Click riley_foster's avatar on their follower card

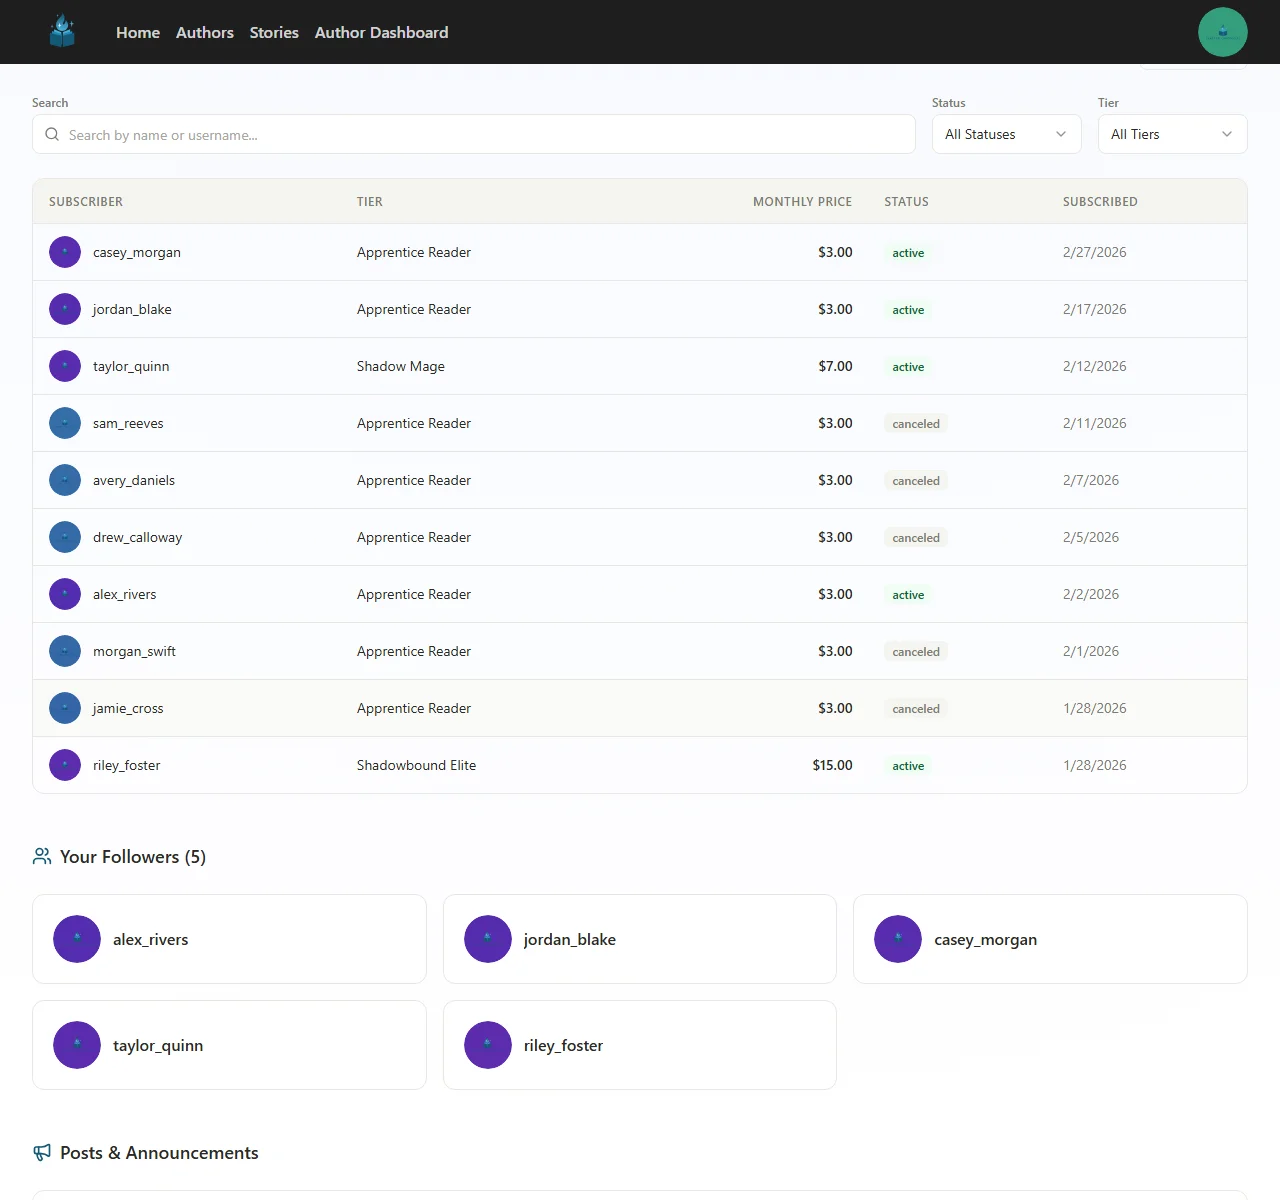coord(488,1045)
